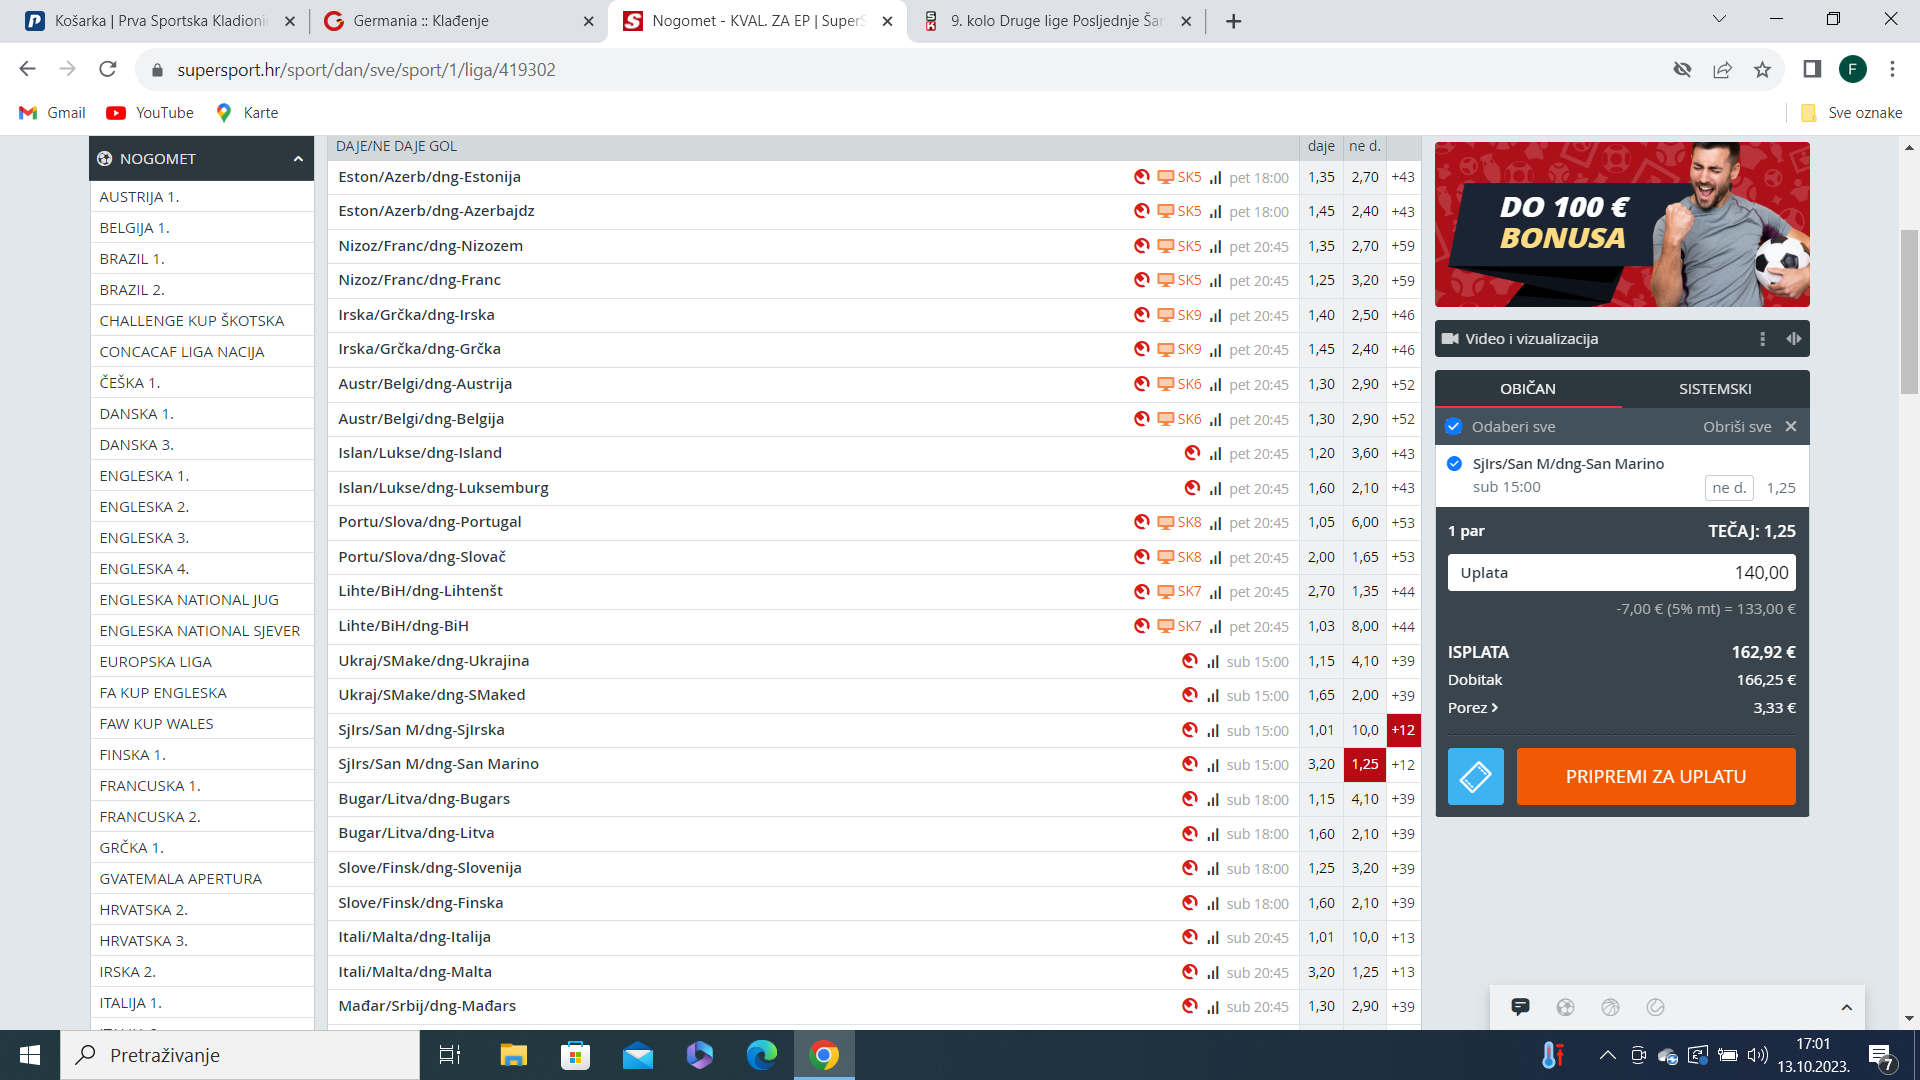1920x1080 pixels.
Task: Expand the Porez tax details
Action: point(1472,708)
